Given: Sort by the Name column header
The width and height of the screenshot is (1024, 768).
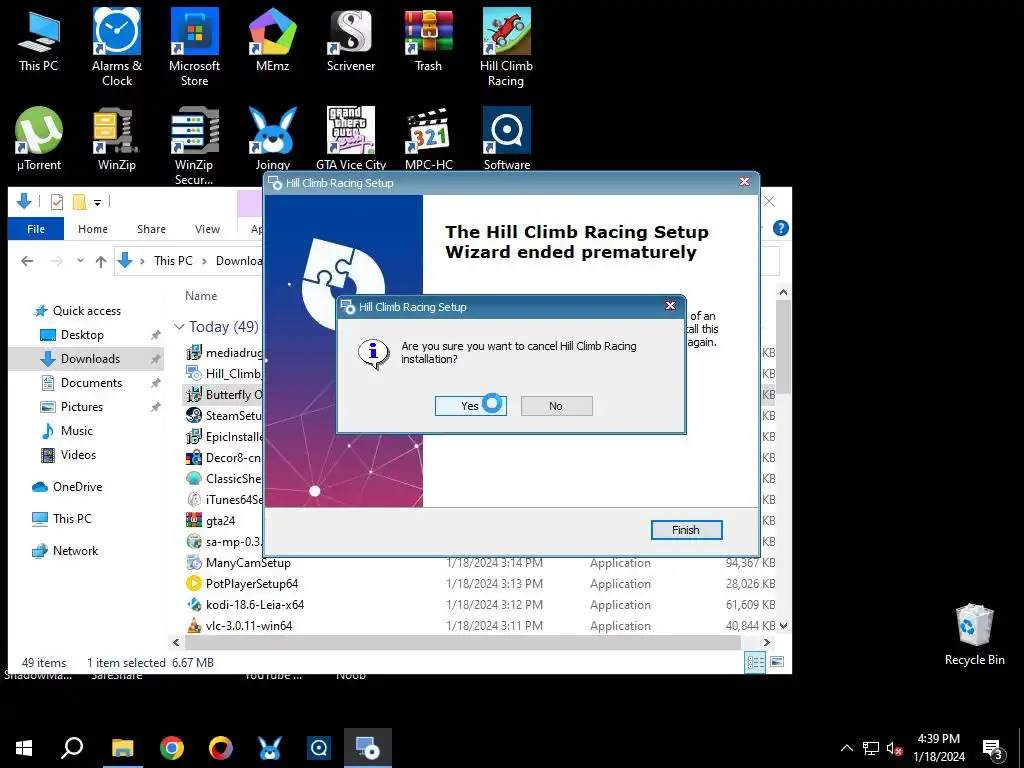Looking at the screenshot, I should point(201,296).
